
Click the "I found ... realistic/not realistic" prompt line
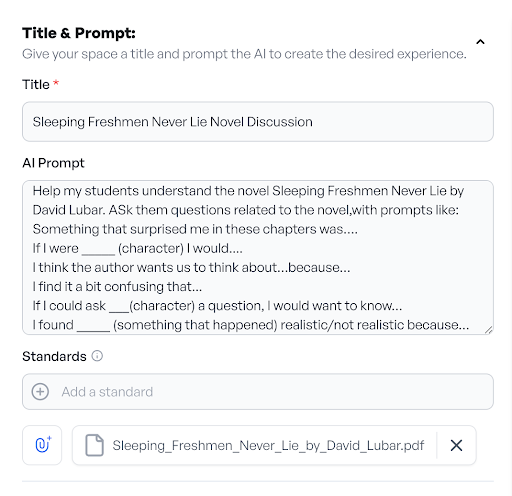click(x=251, y=325)
